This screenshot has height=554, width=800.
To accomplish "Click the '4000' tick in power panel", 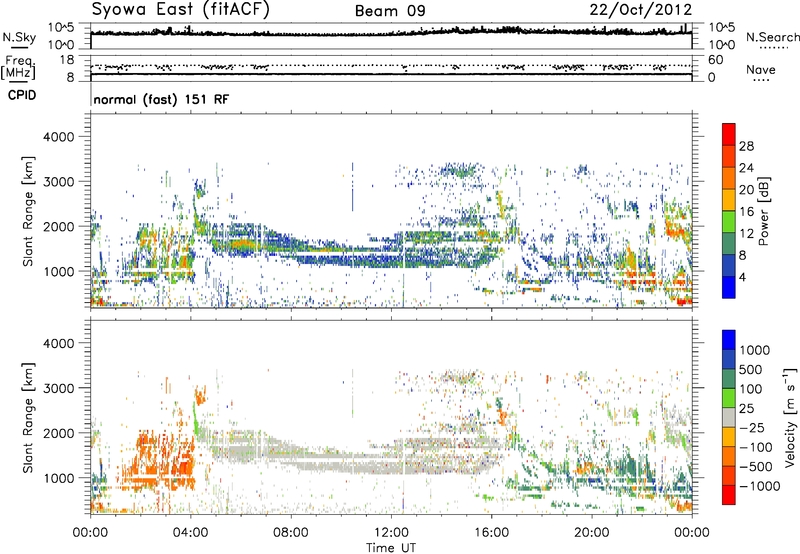I will [x=58, y=137].
